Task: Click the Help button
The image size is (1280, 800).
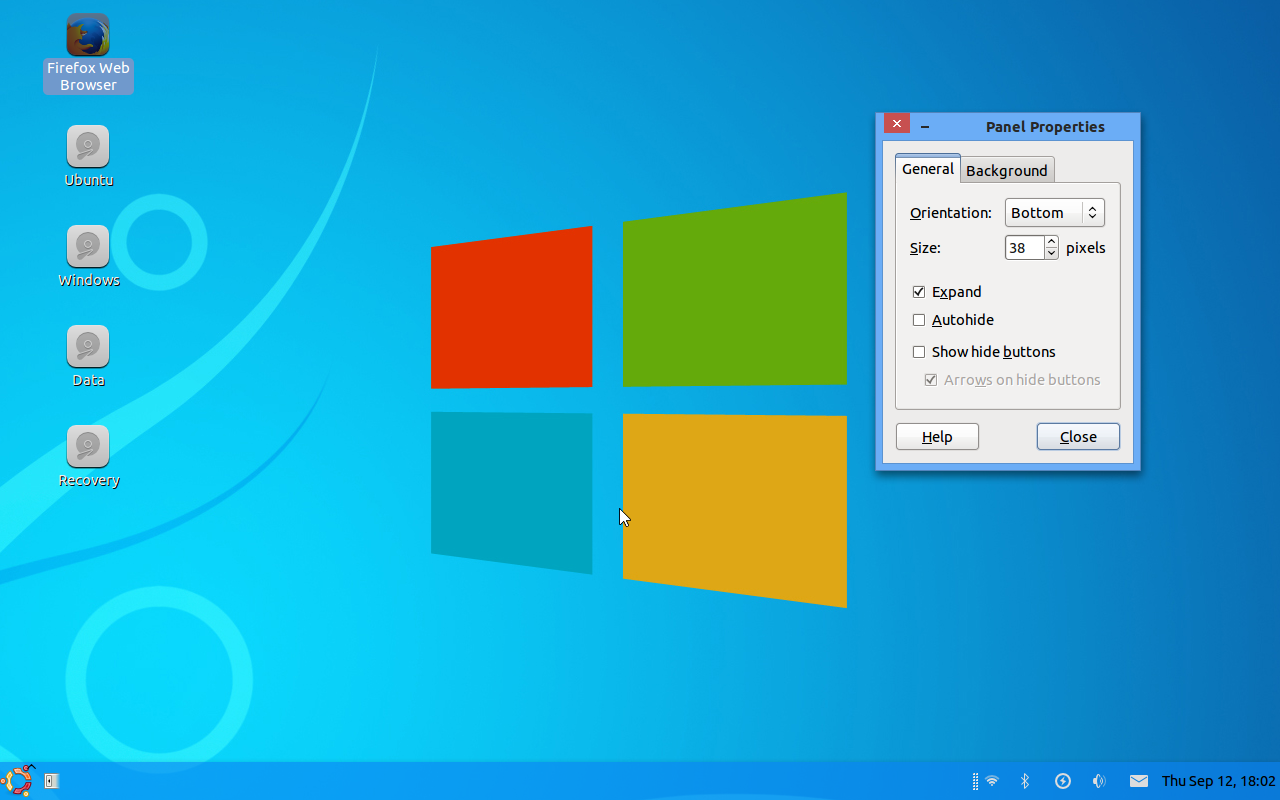Action: (x=937, y=437)
